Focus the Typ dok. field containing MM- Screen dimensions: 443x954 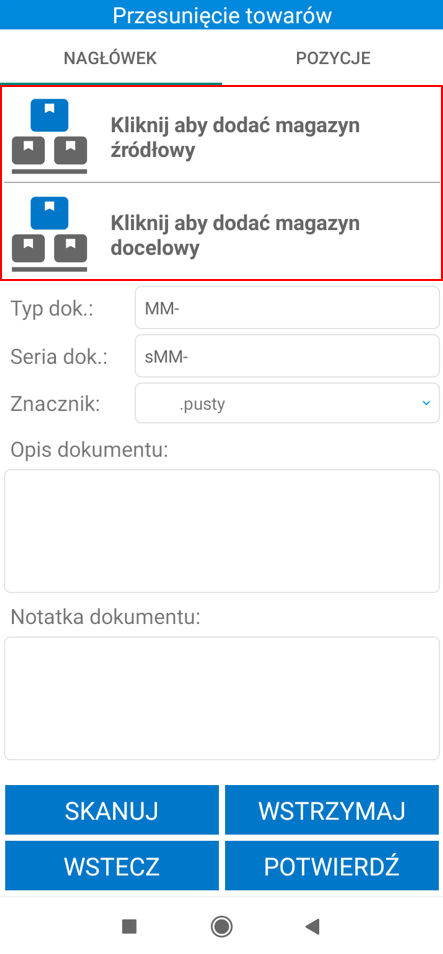tap(287, 309)
